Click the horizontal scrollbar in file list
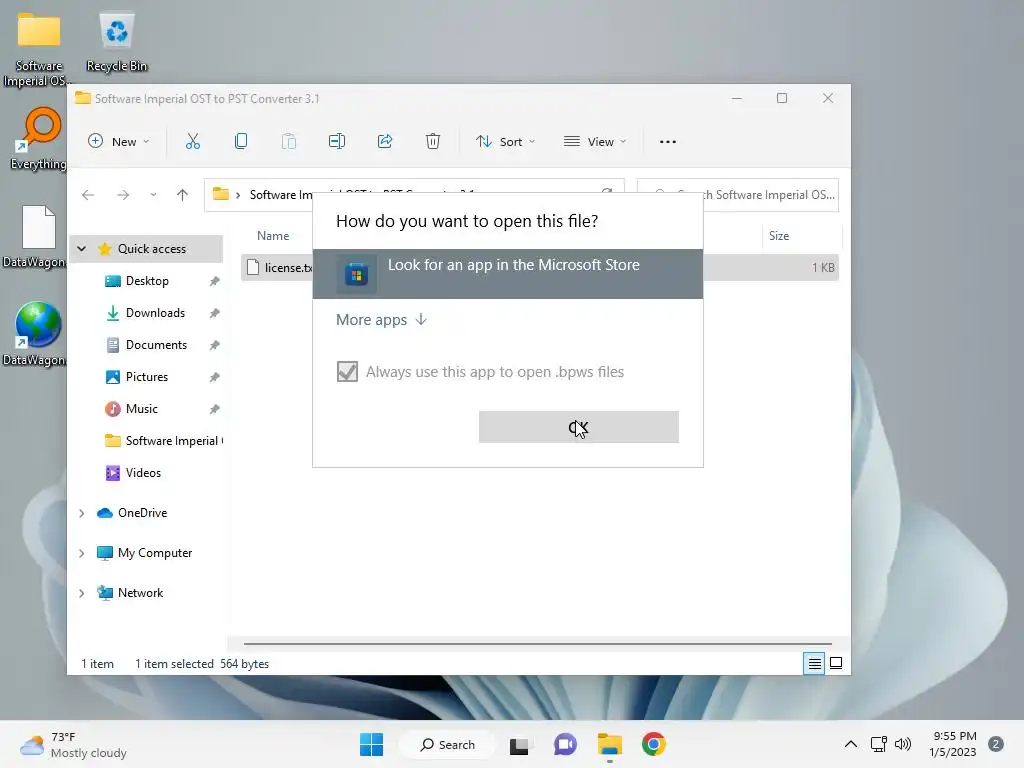This screenshot has height=768, width=1024. pos(537,644)
